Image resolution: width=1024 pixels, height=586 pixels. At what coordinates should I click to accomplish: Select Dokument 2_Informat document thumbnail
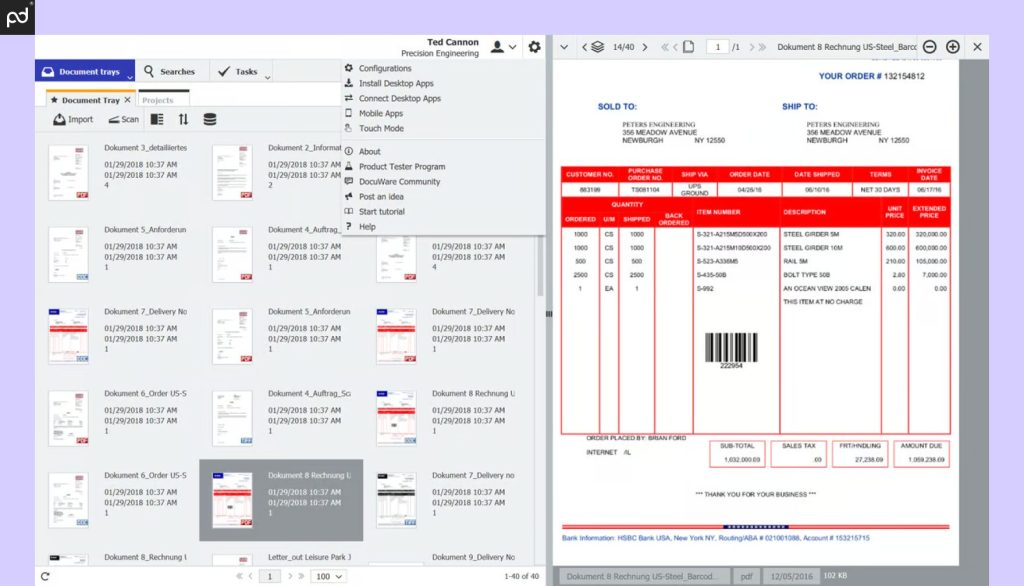point(232,172)
